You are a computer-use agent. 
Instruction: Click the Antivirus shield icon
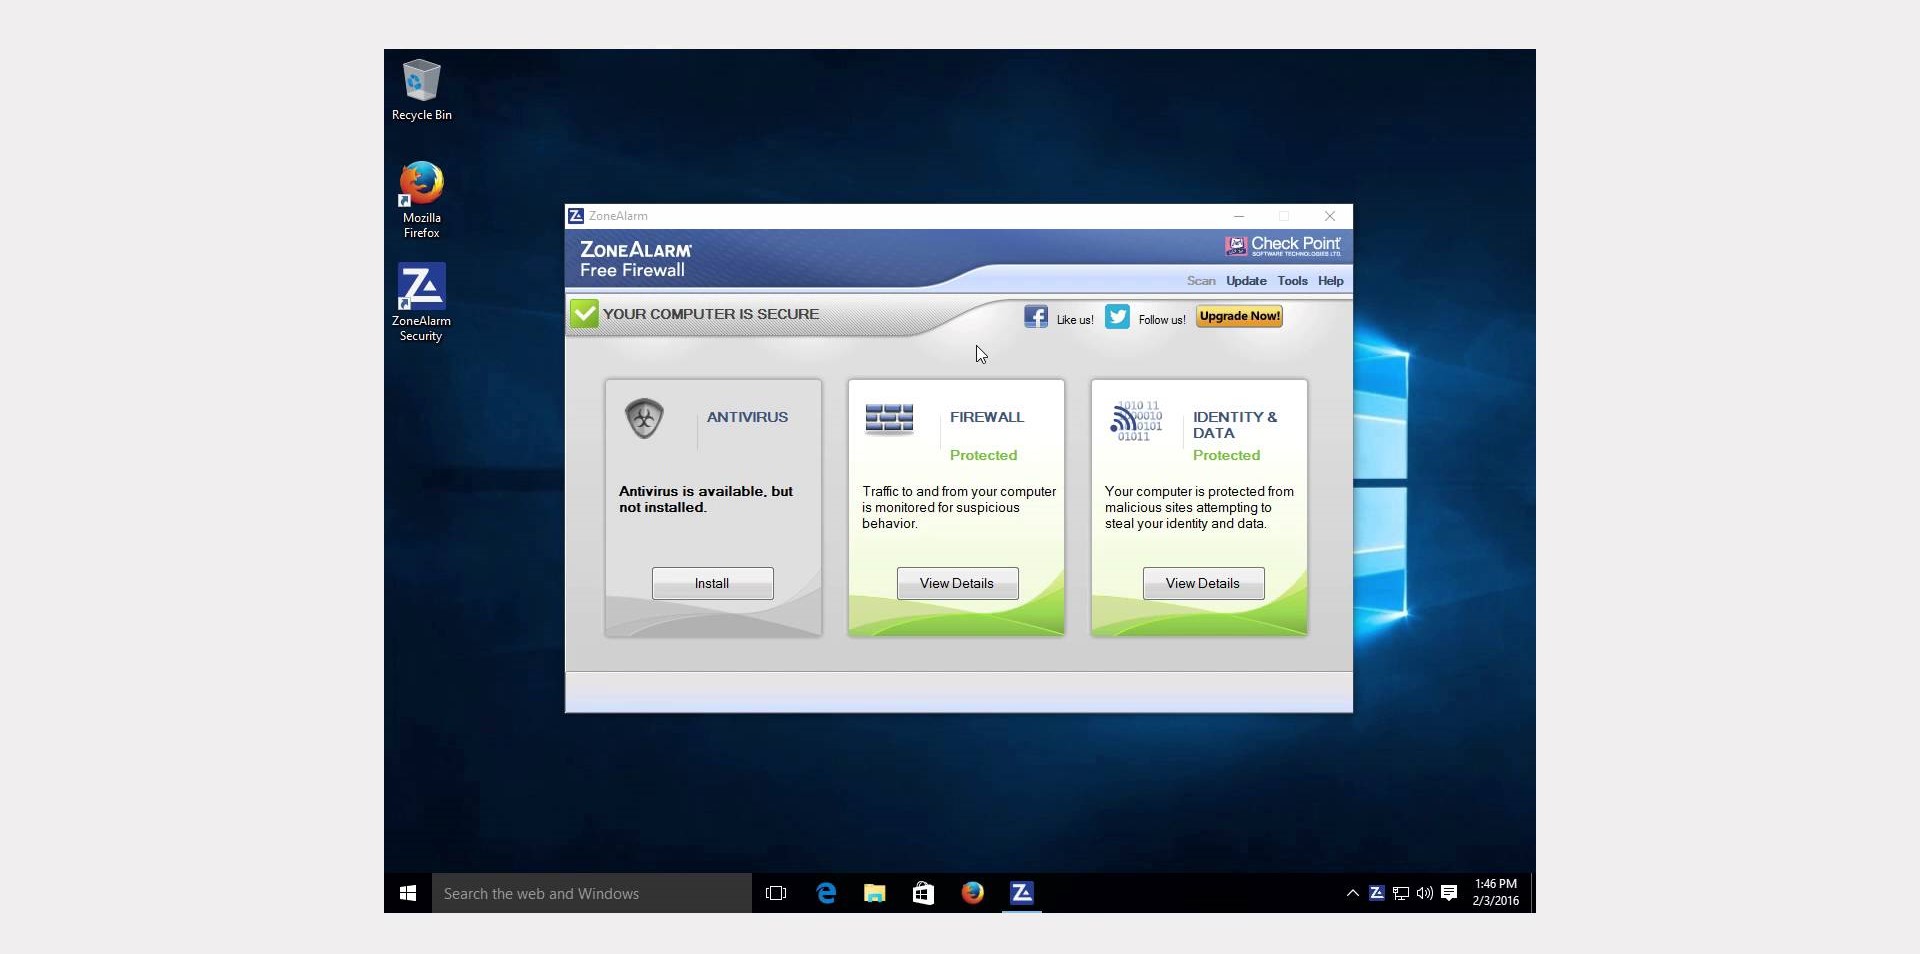click(x=644, y=418)
